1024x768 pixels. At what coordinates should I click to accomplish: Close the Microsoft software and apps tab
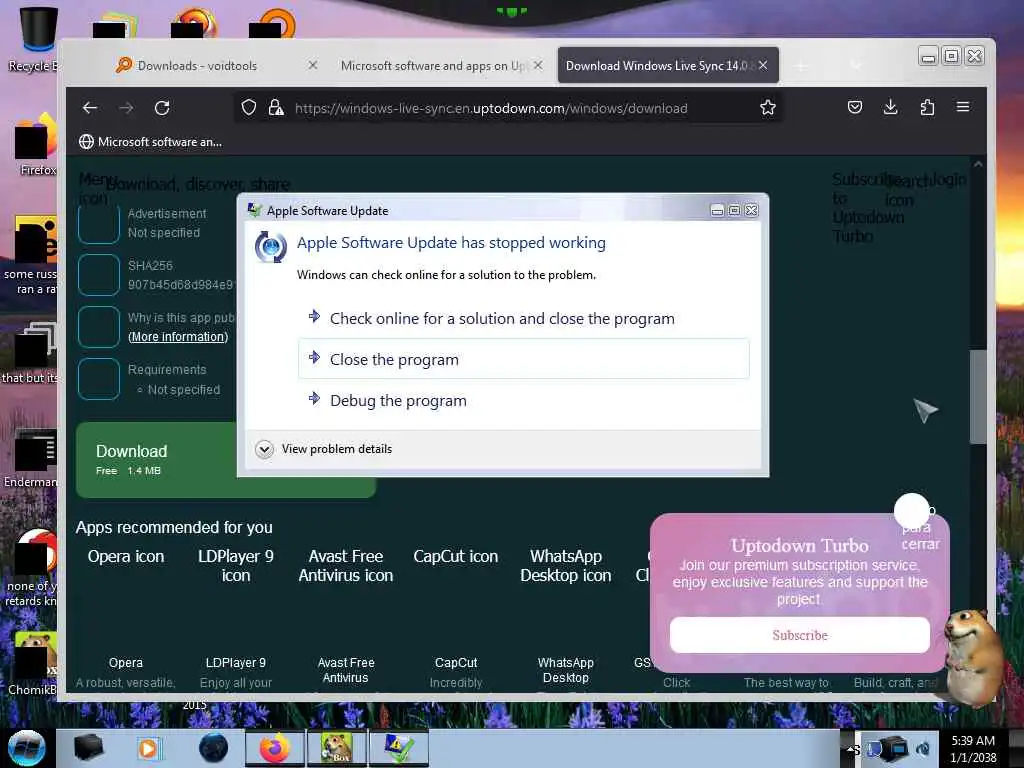click(538, 65)
